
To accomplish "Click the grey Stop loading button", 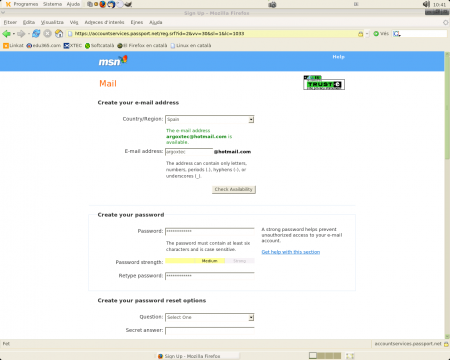I will (x=48, y=34).
